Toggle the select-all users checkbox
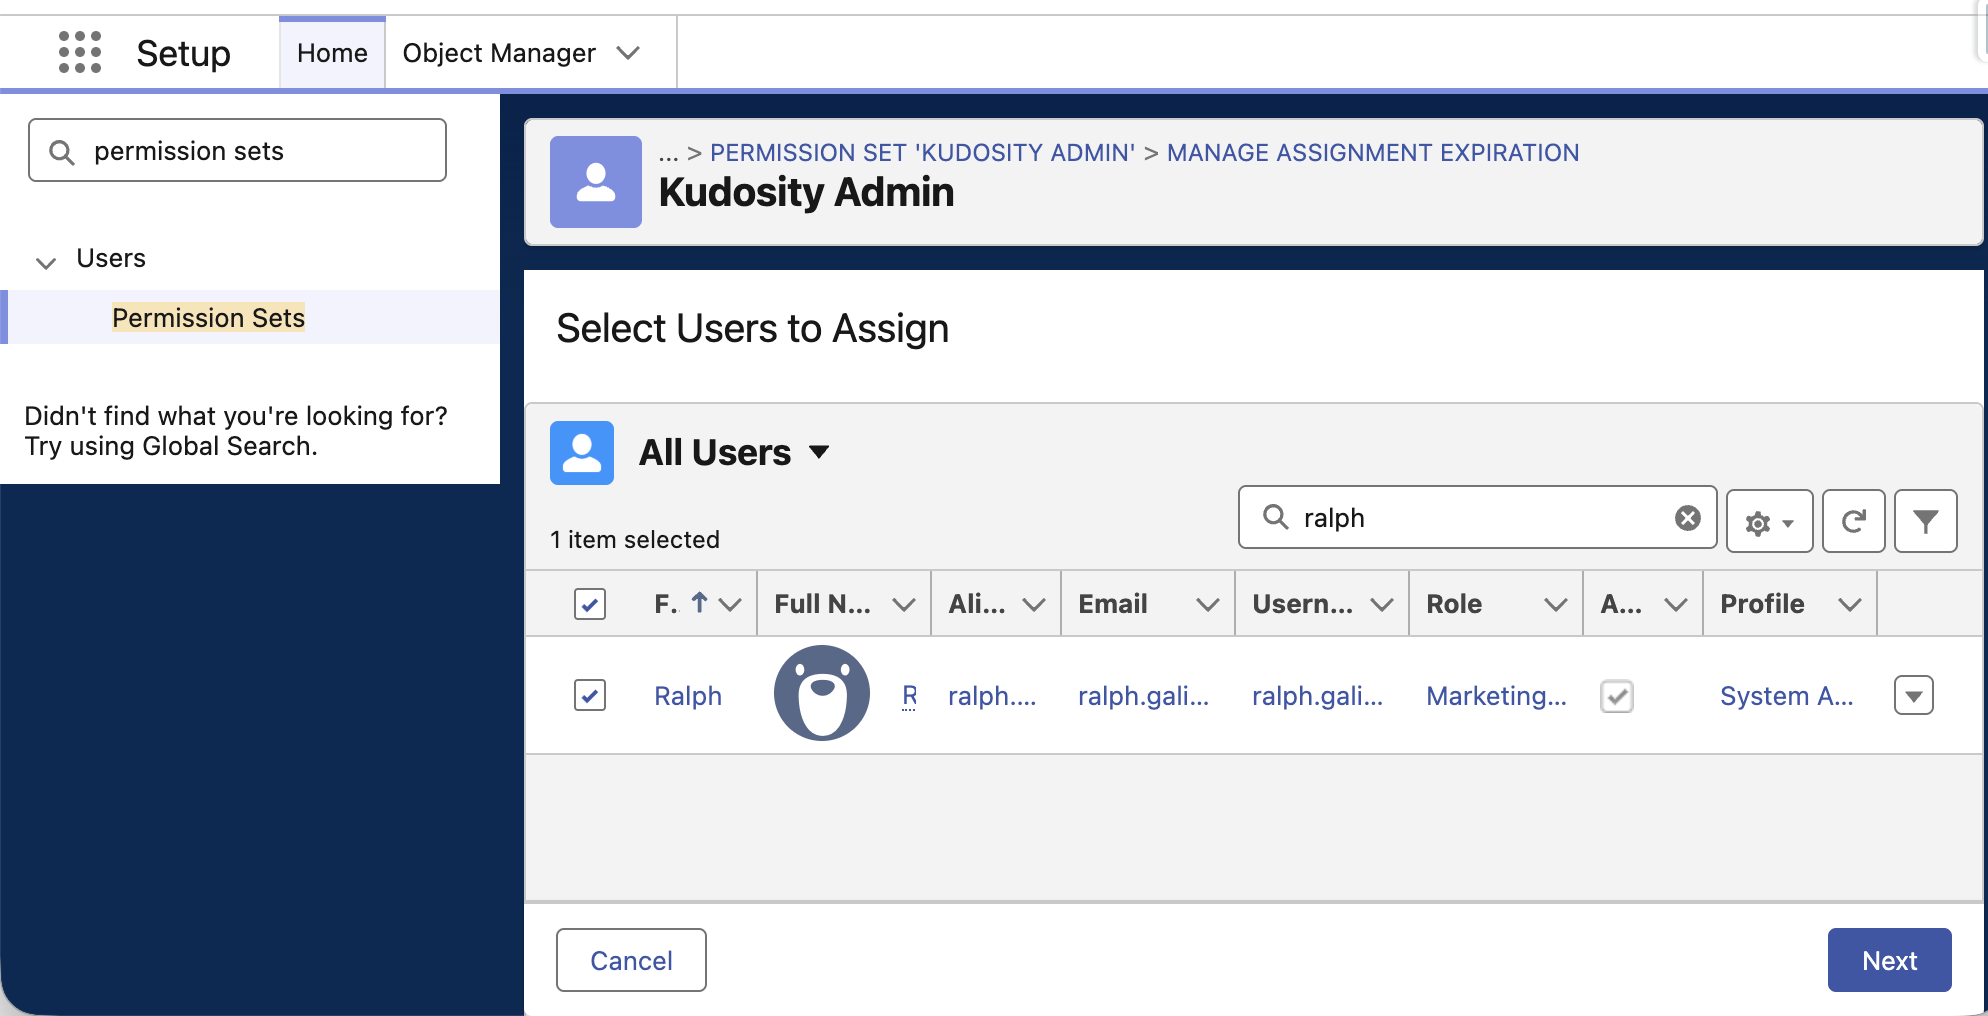Image resolution: width=1988 pixels, height=1016 pixels. pyautogui.click(x=590, y=604)
